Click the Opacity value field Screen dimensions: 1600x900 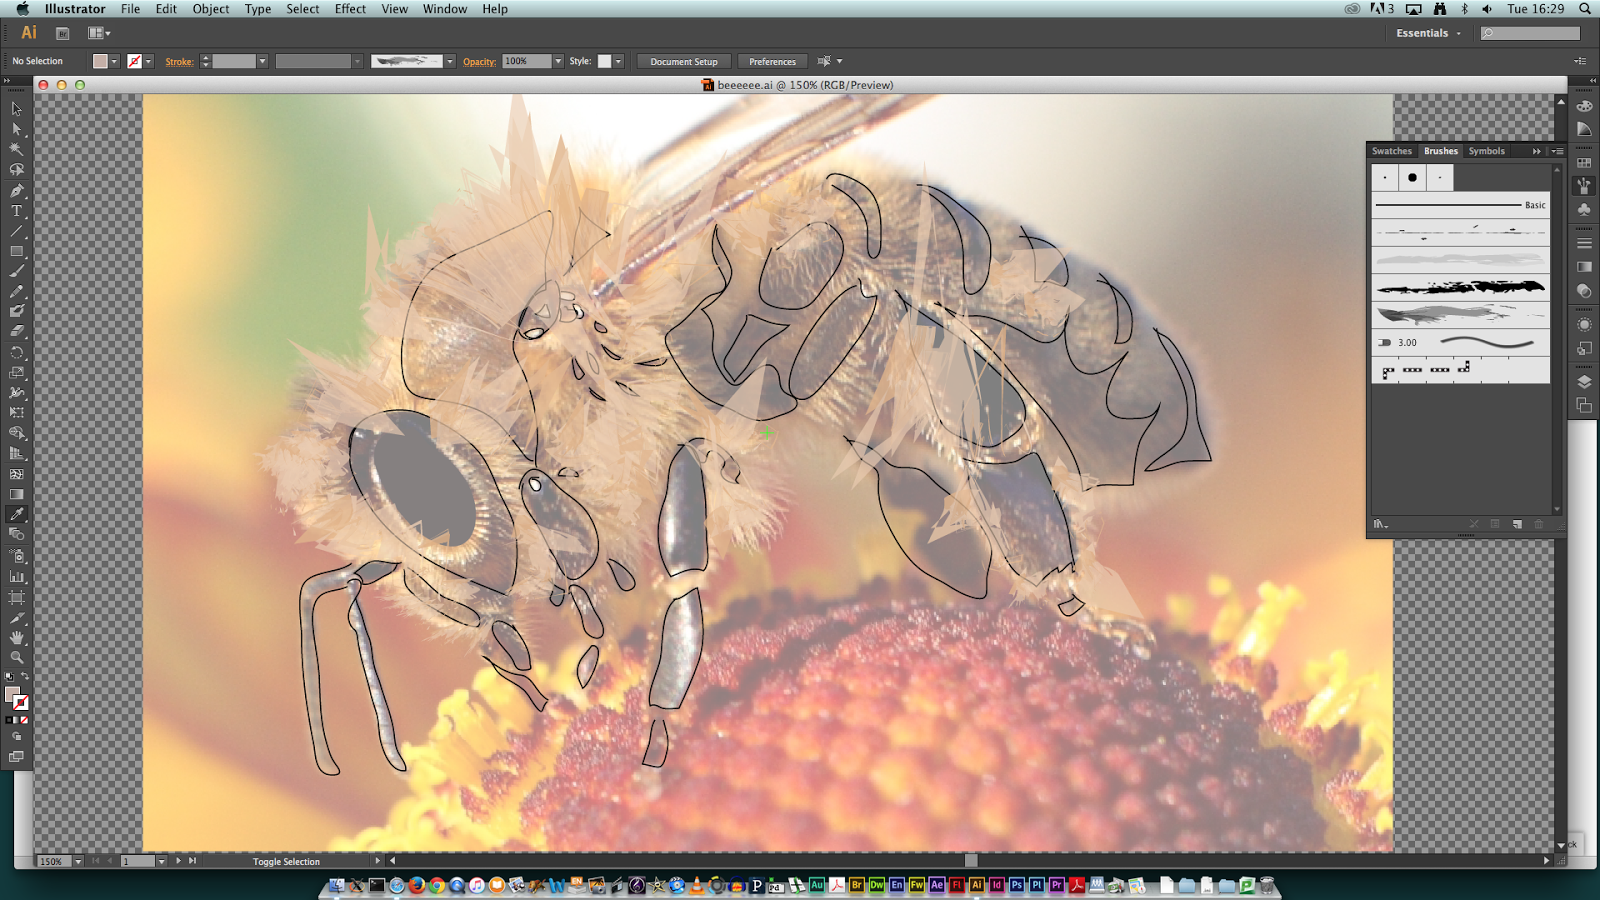click(527, 62)
